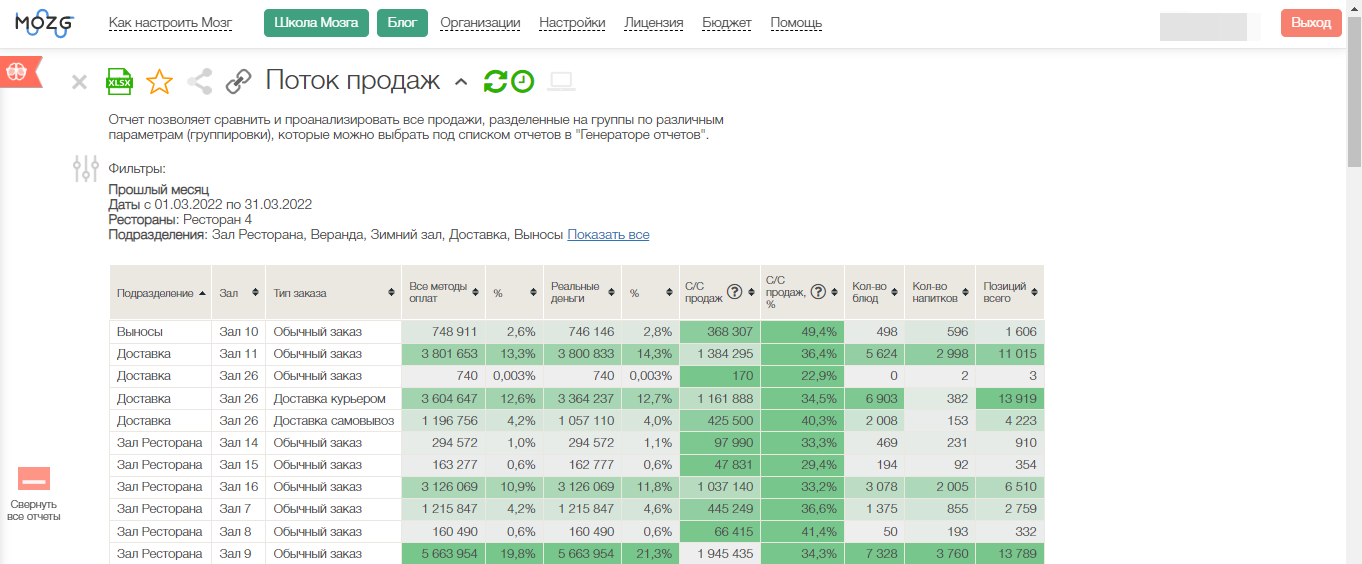Collapse report with caret next to title

pos(461,82)
